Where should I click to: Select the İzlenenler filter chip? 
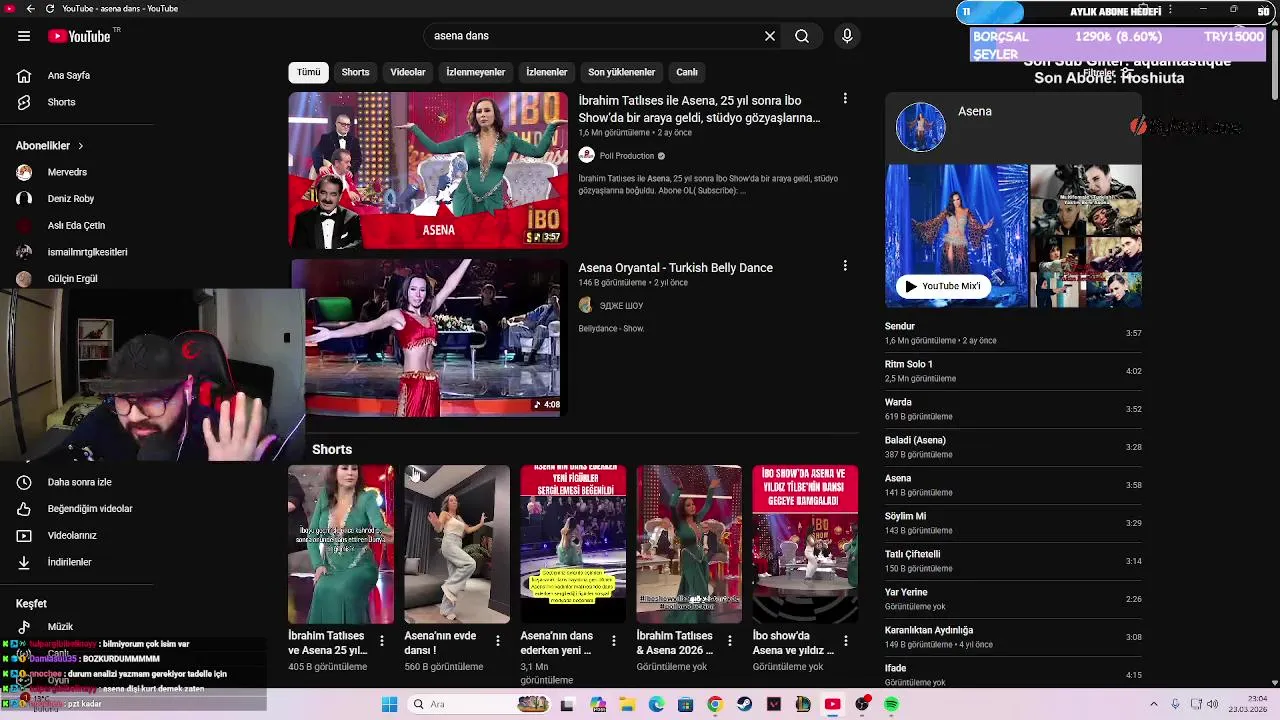tap(547, 72)
